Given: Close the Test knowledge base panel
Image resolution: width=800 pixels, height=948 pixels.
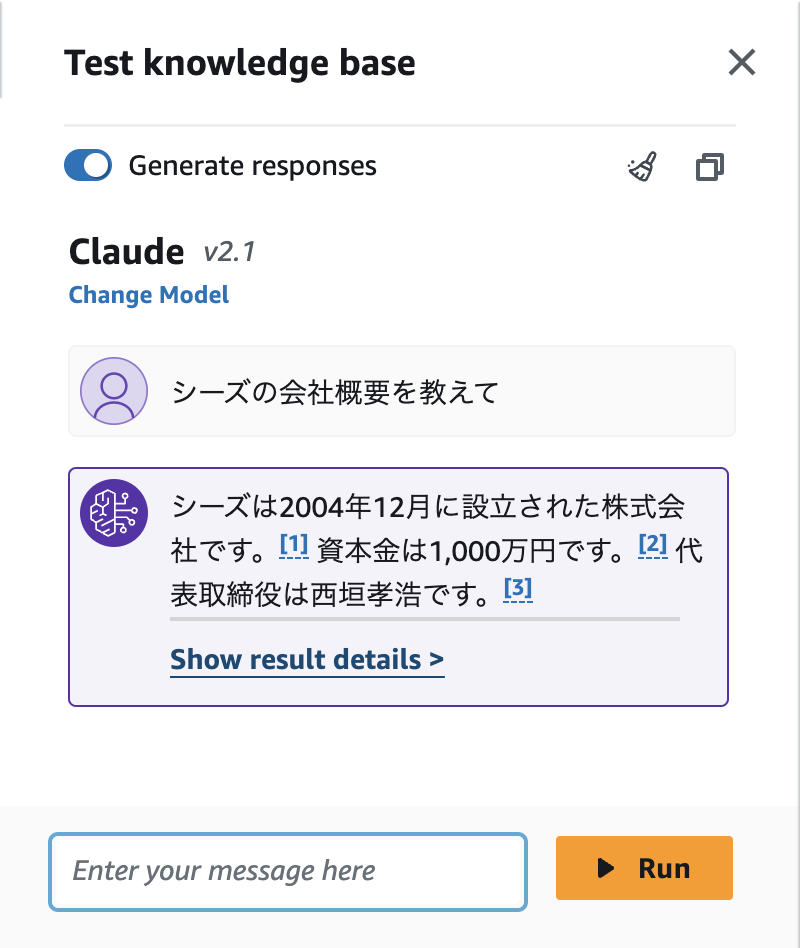Looking at the screenshot, I should (x=741, y=63).
